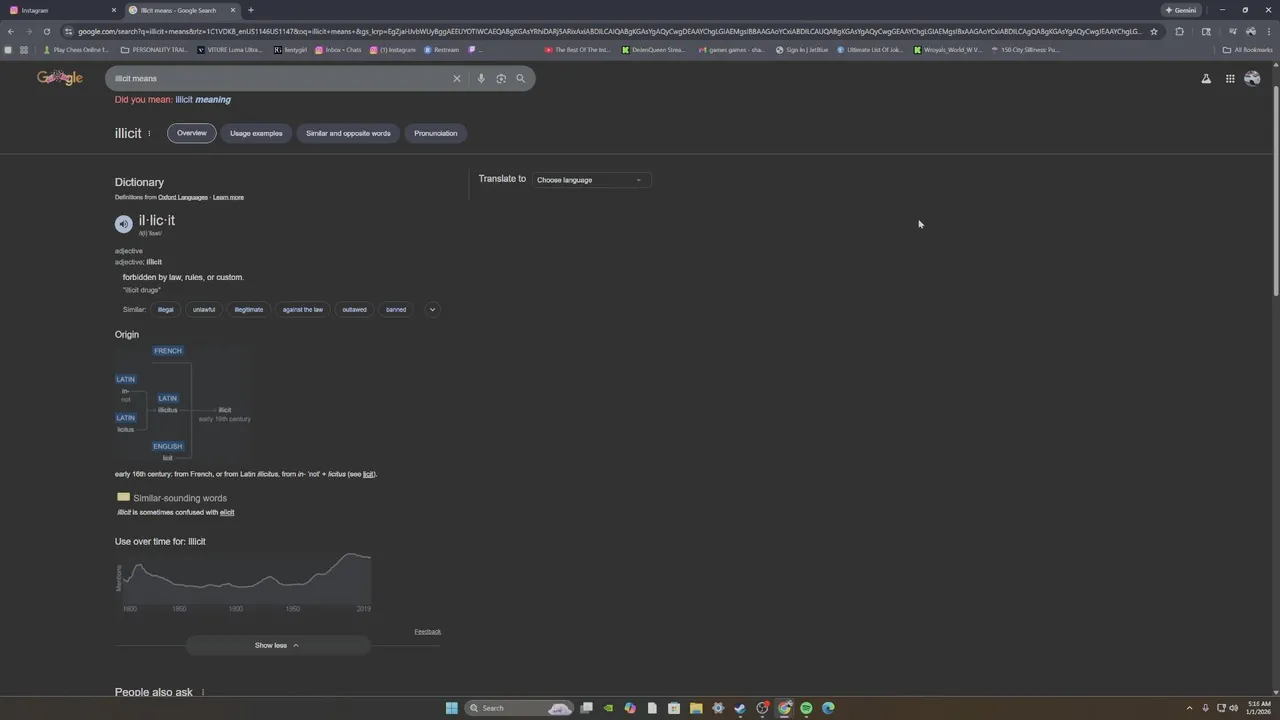Image resolution: width=1280 pixels, height=720 pixels.
Task: Select the 'unlawful' synonym chip
Action: click(204, 309)
